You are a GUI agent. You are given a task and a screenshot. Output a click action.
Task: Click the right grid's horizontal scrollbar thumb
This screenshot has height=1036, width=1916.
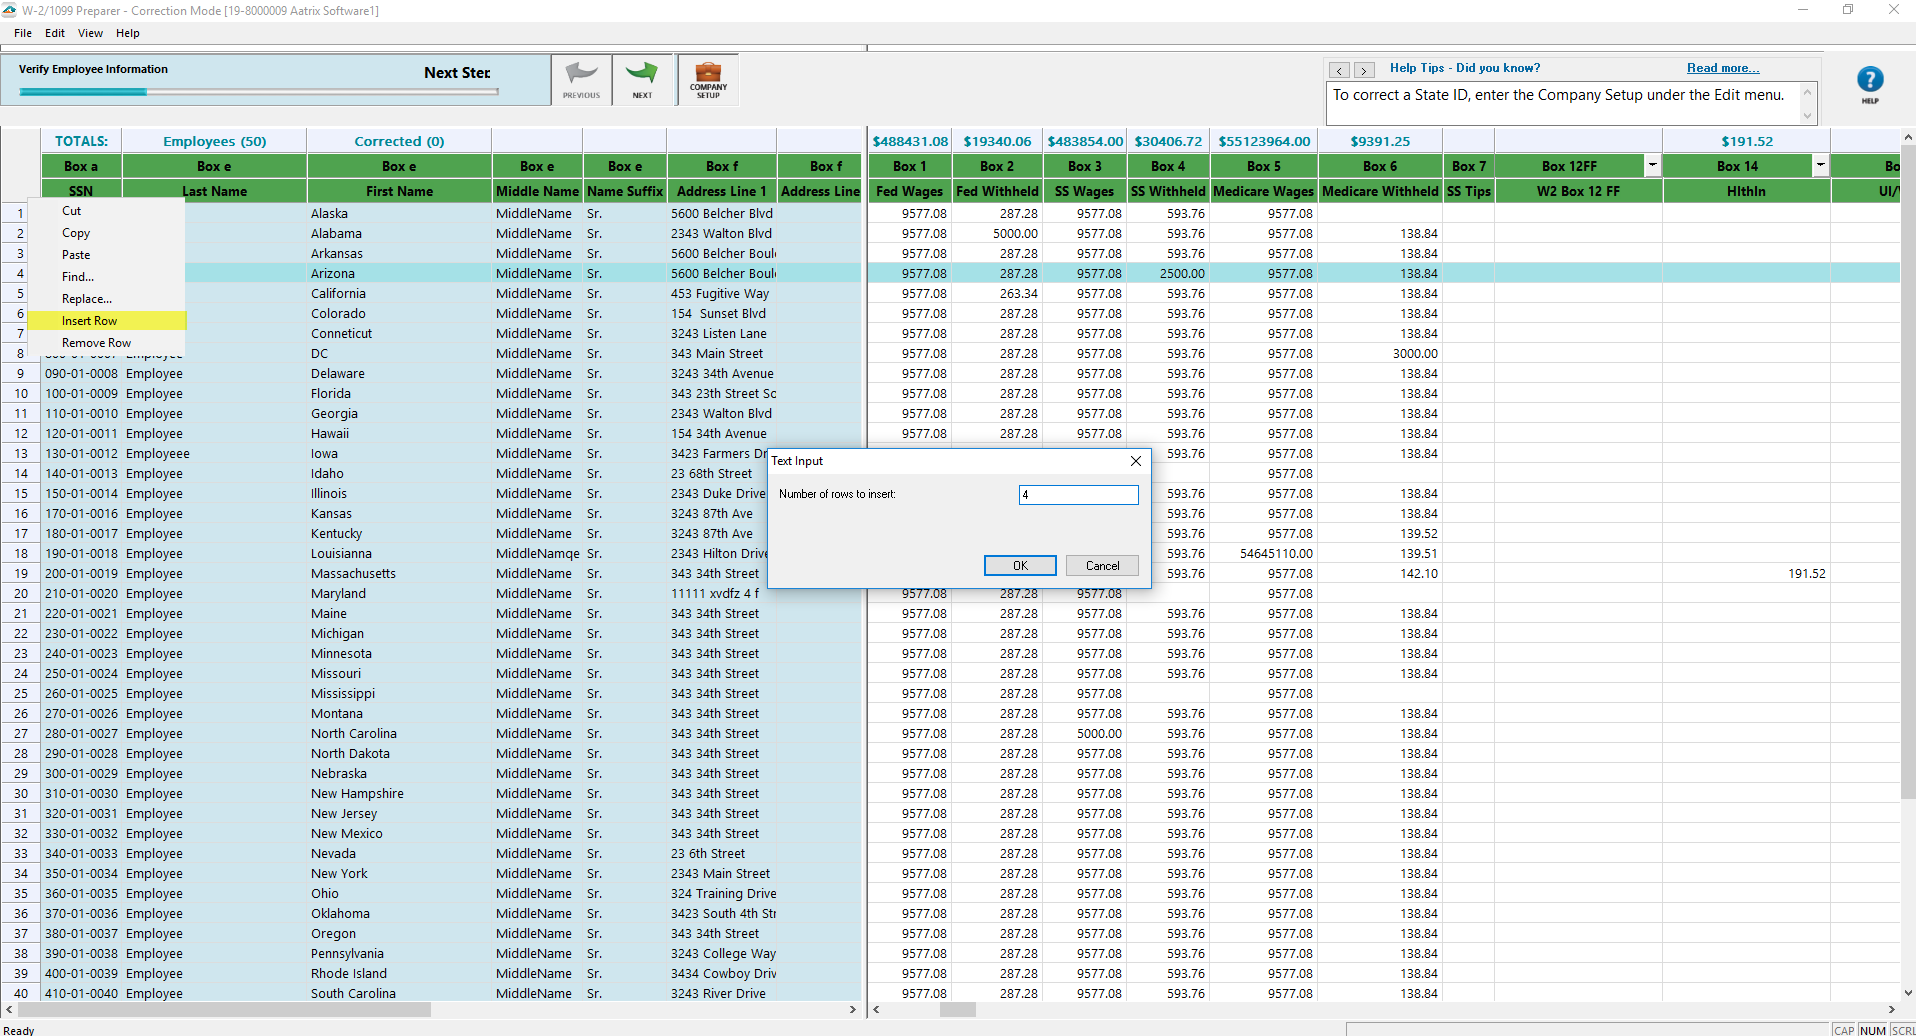pos(957,1010)
